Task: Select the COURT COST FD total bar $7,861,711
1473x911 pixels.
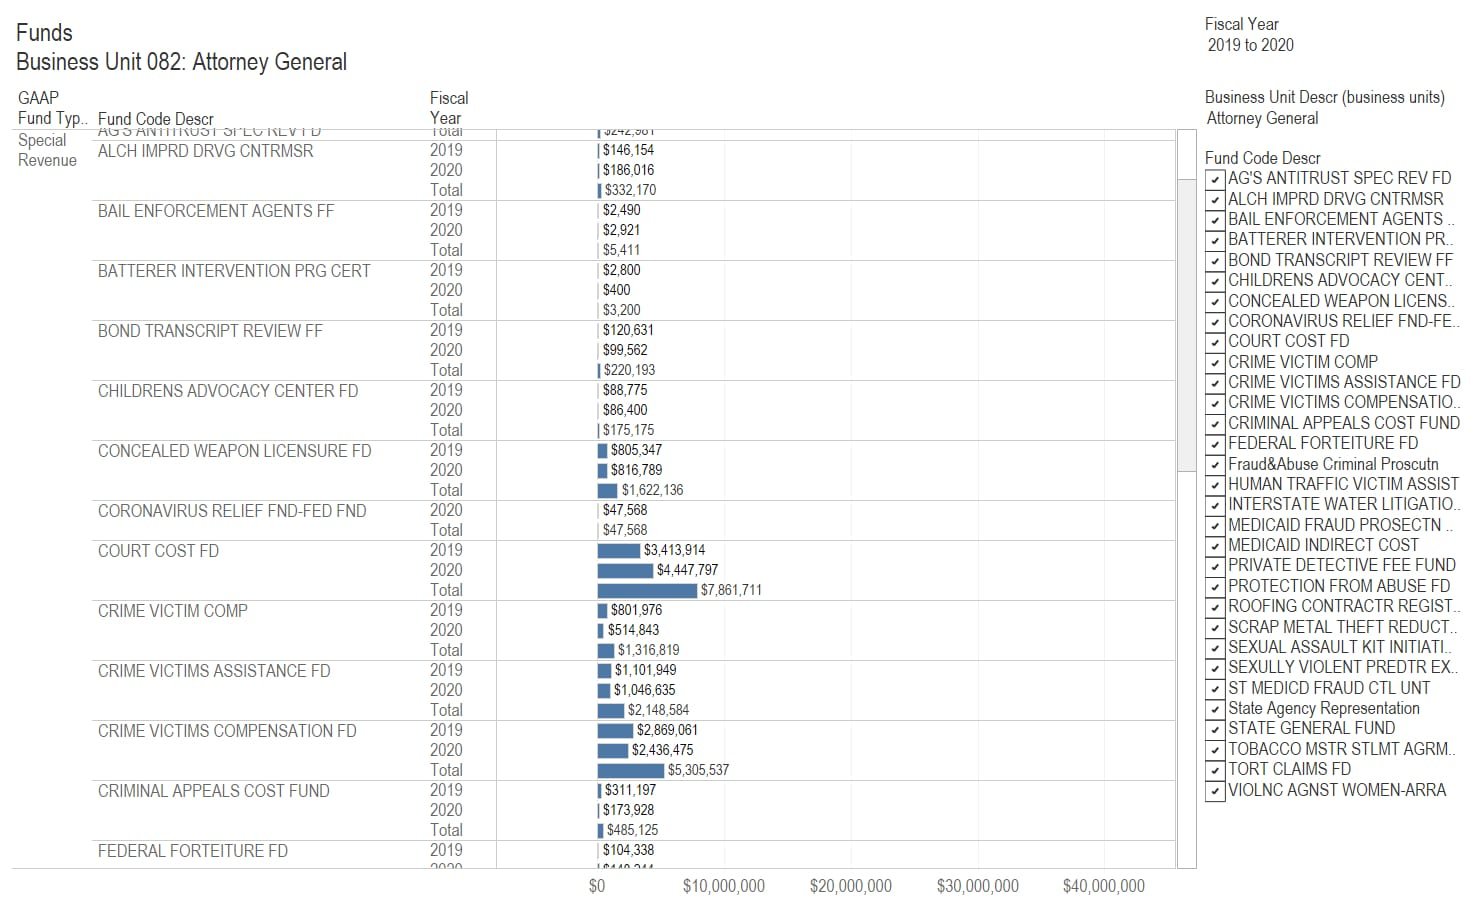Action: click(x=646, y=590)
